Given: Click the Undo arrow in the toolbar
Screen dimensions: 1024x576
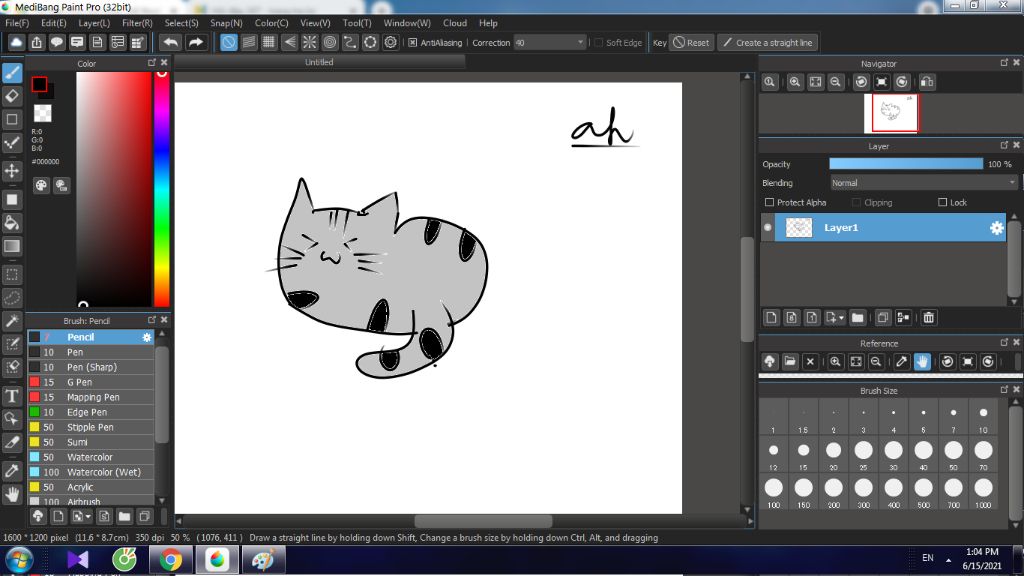Looking at the screenshot, I should point(171,42).
